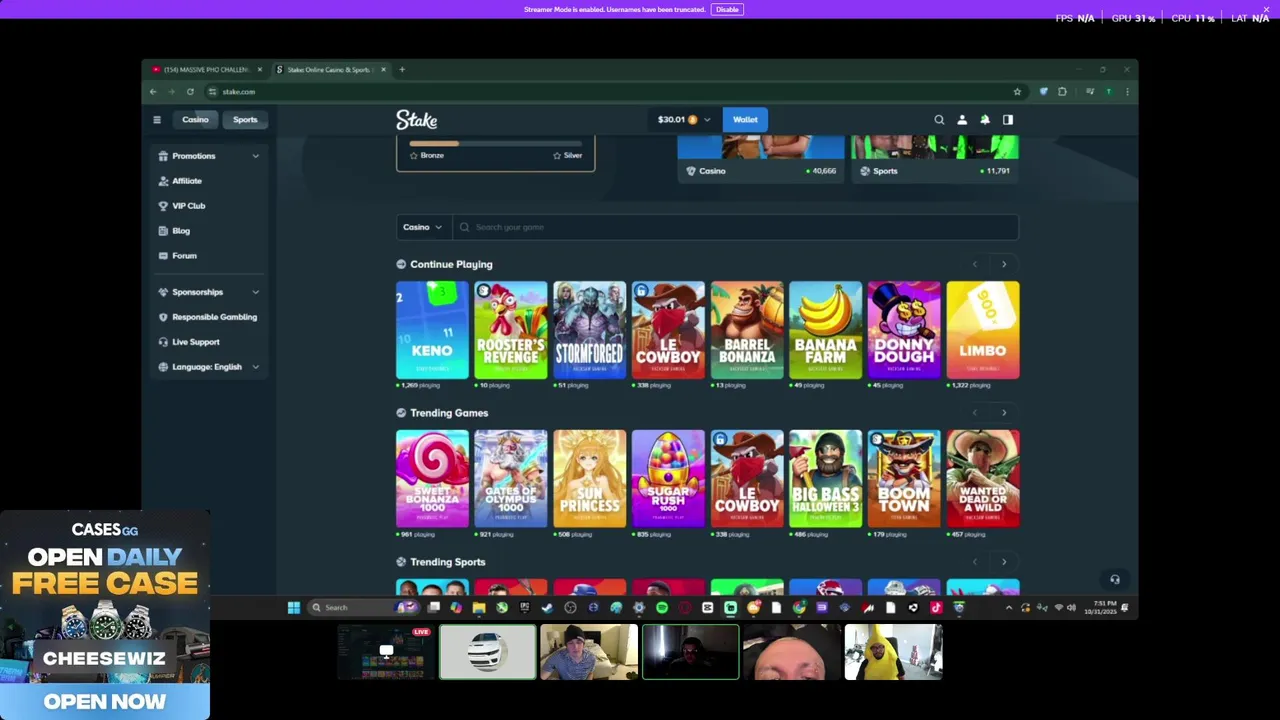
Task: Open Big Bass Halloween 3 tile
Action: [826, 478]
